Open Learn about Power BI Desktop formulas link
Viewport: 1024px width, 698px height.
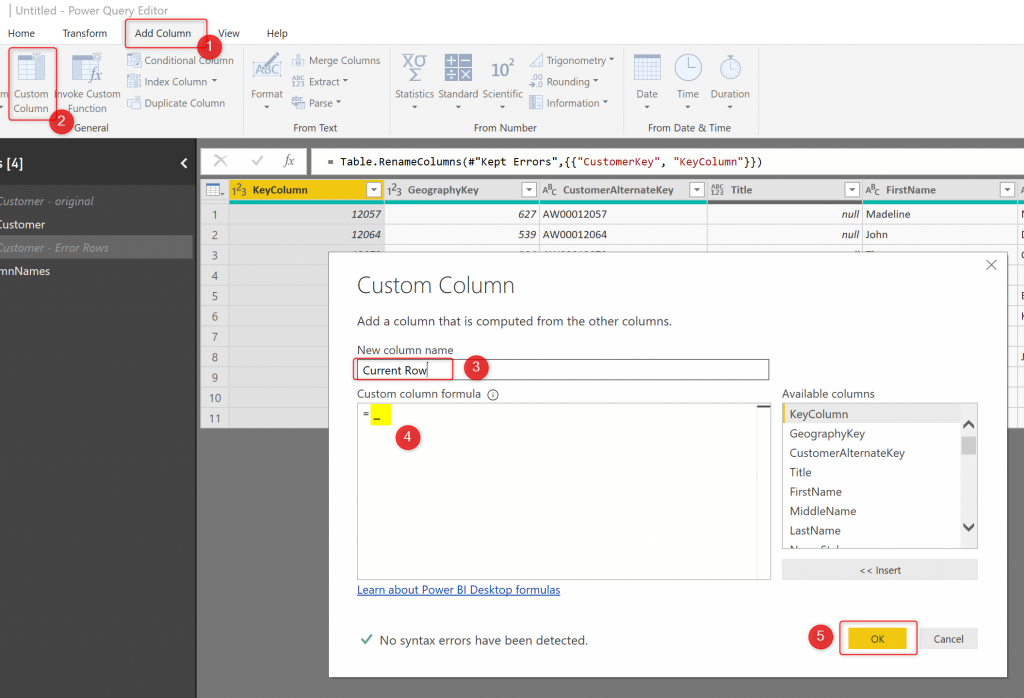tap(458, 590)
